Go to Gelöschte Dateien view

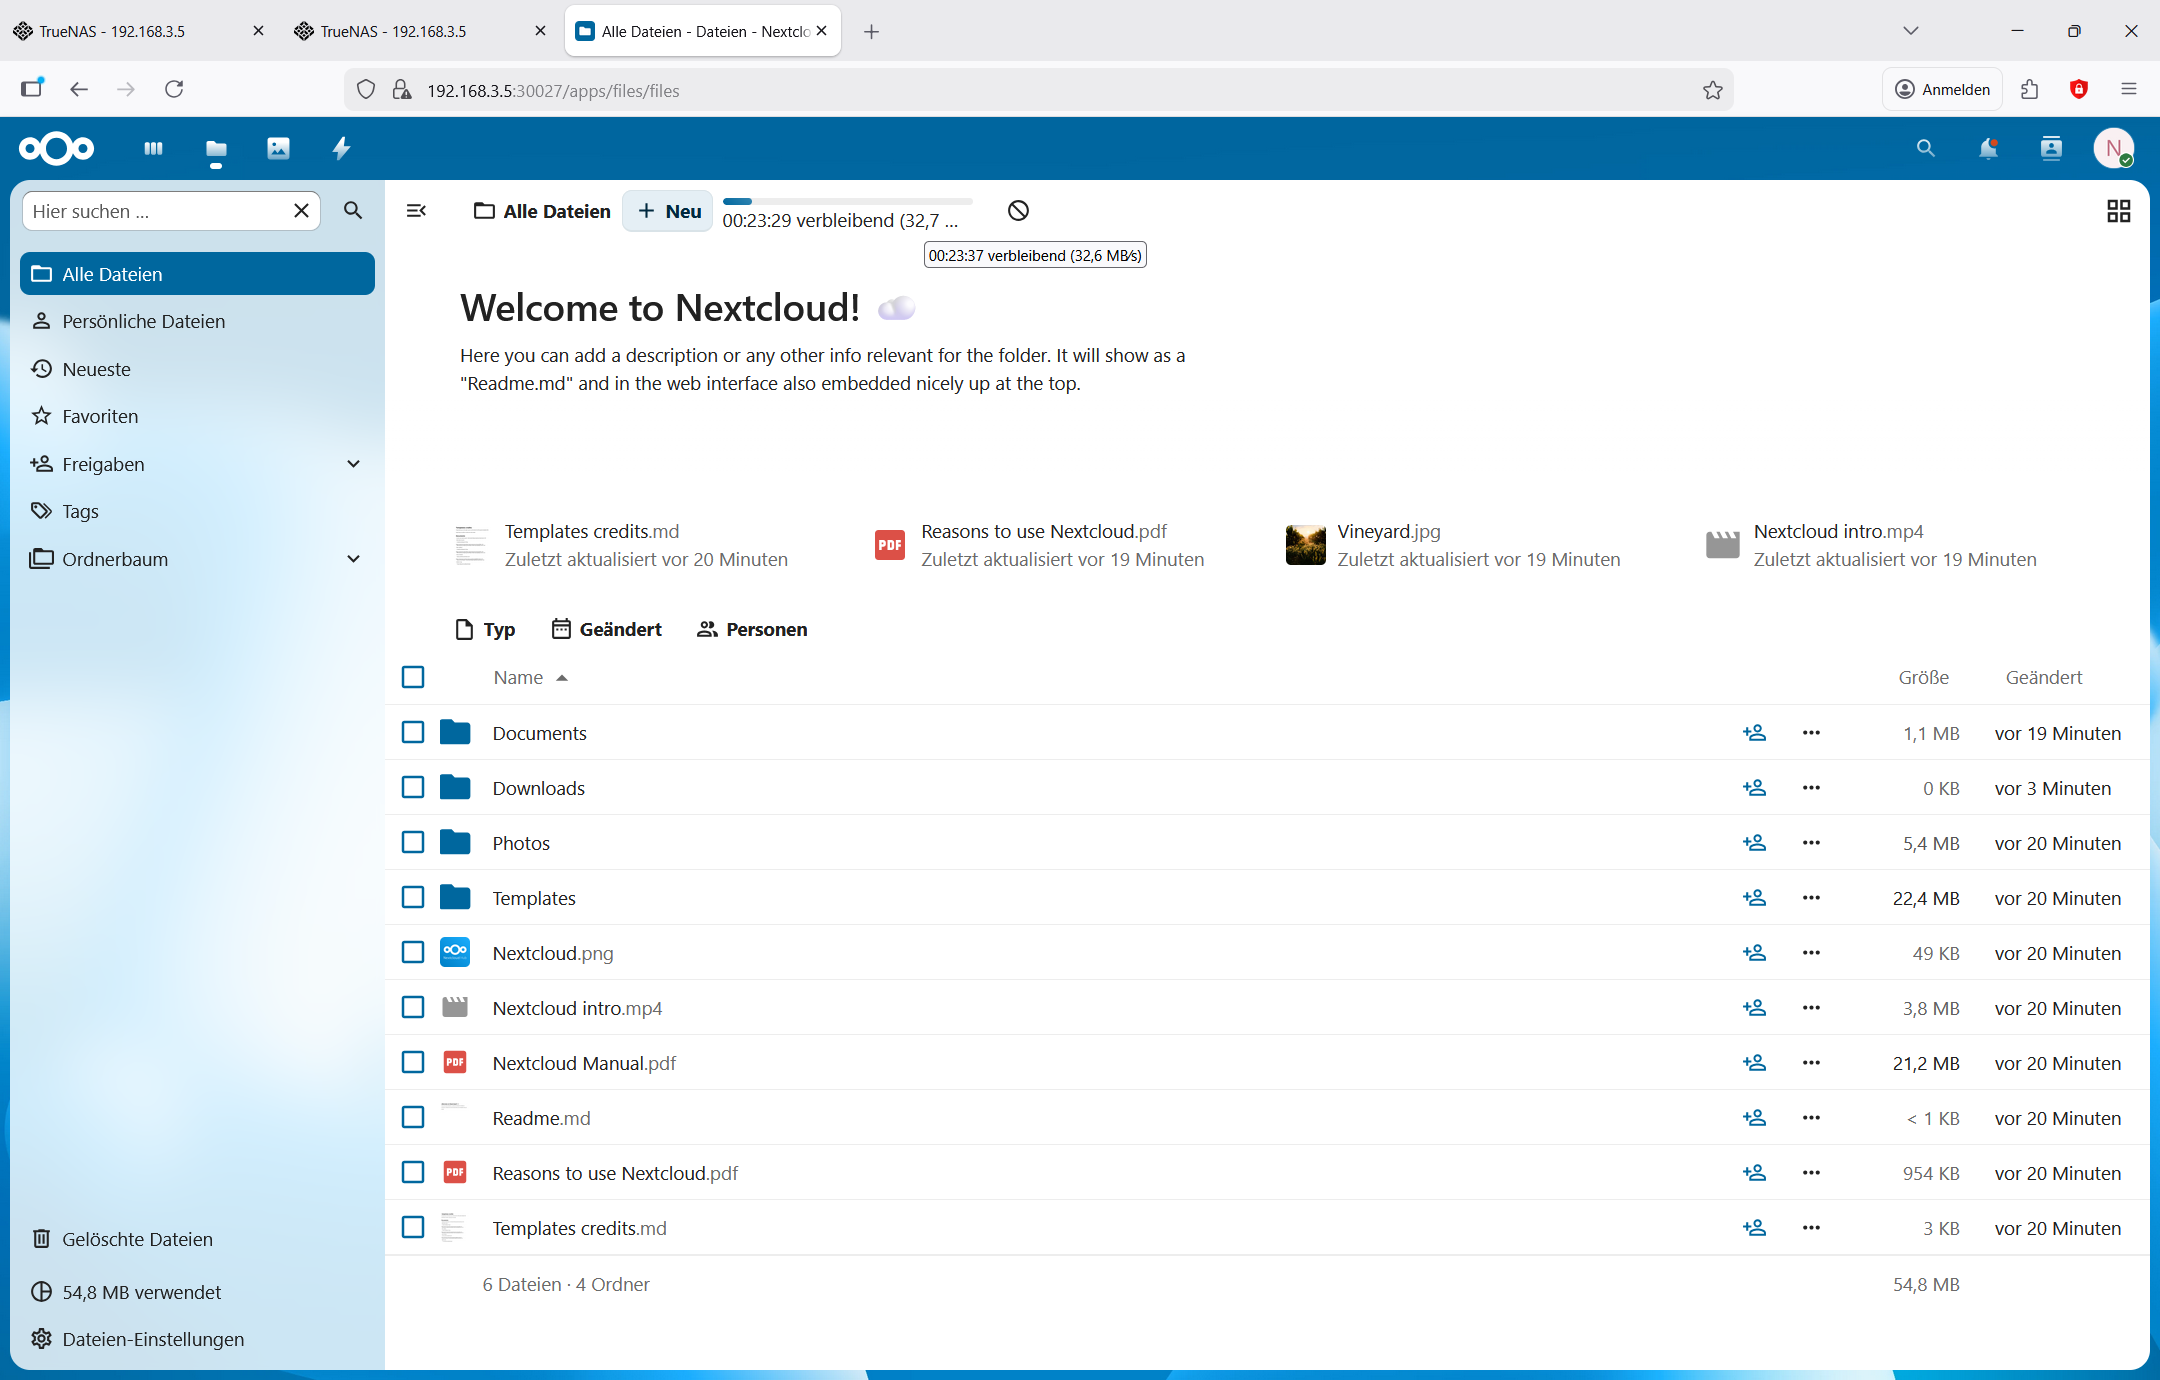point(137,1239)
